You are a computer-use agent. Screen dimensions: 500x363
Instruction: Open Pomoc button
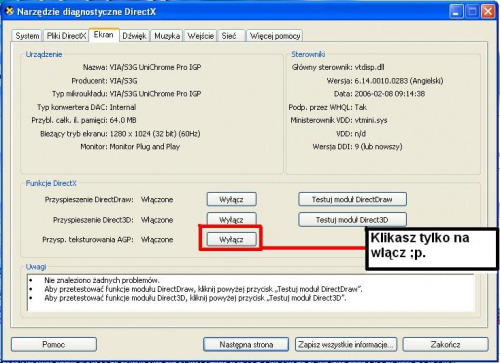coord(54,344)
